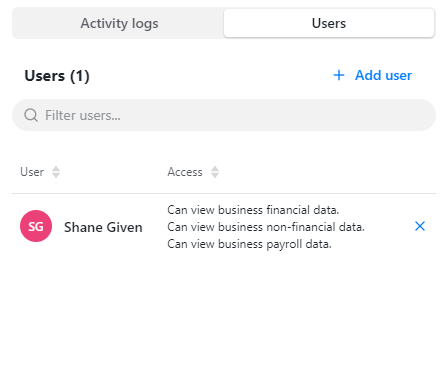Sort by the User column header
The image size is (448, 368).
[32, 172]
